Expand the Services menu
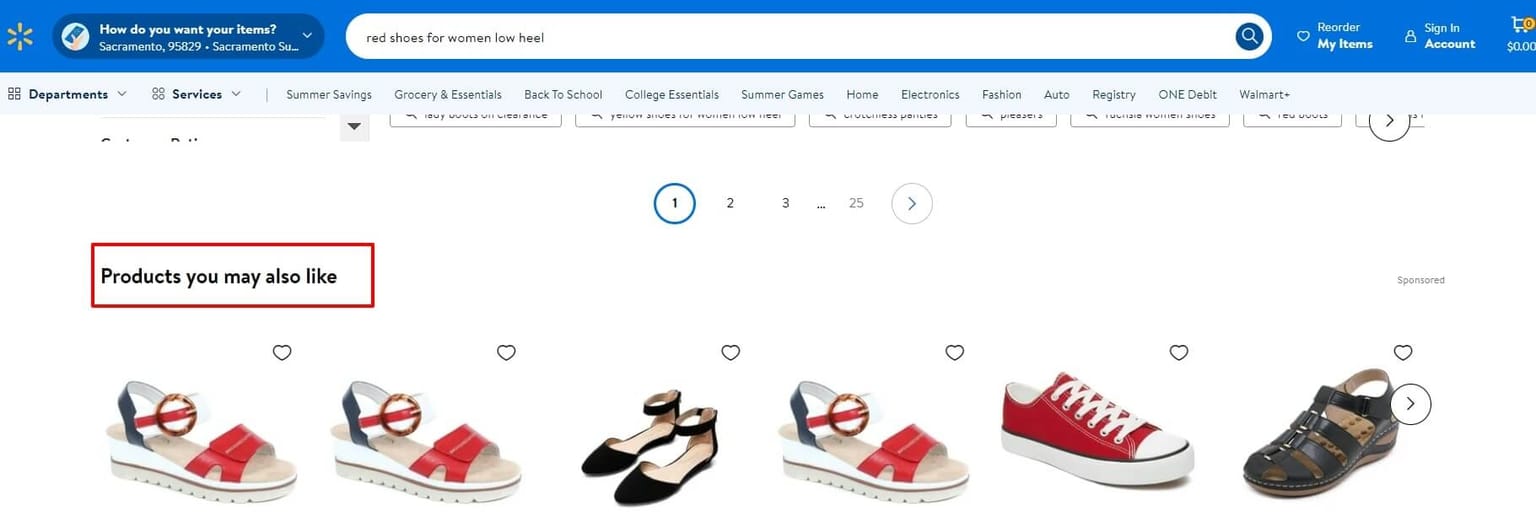This screenshot has width=1536, height=527. pos(197,94)
